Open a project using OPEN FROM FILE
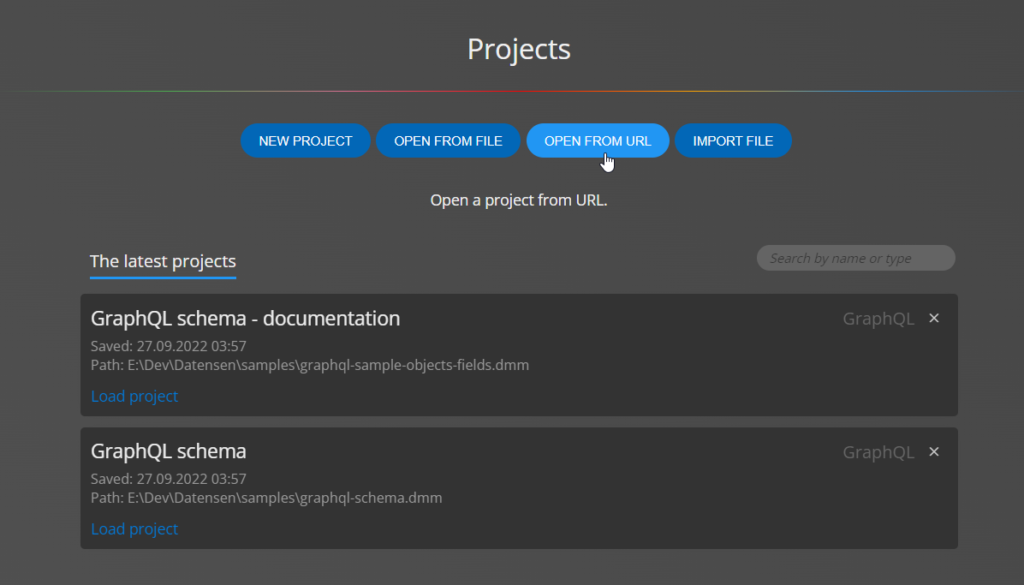The height and width of the screenshot is (585, 1024). [448, 140]
